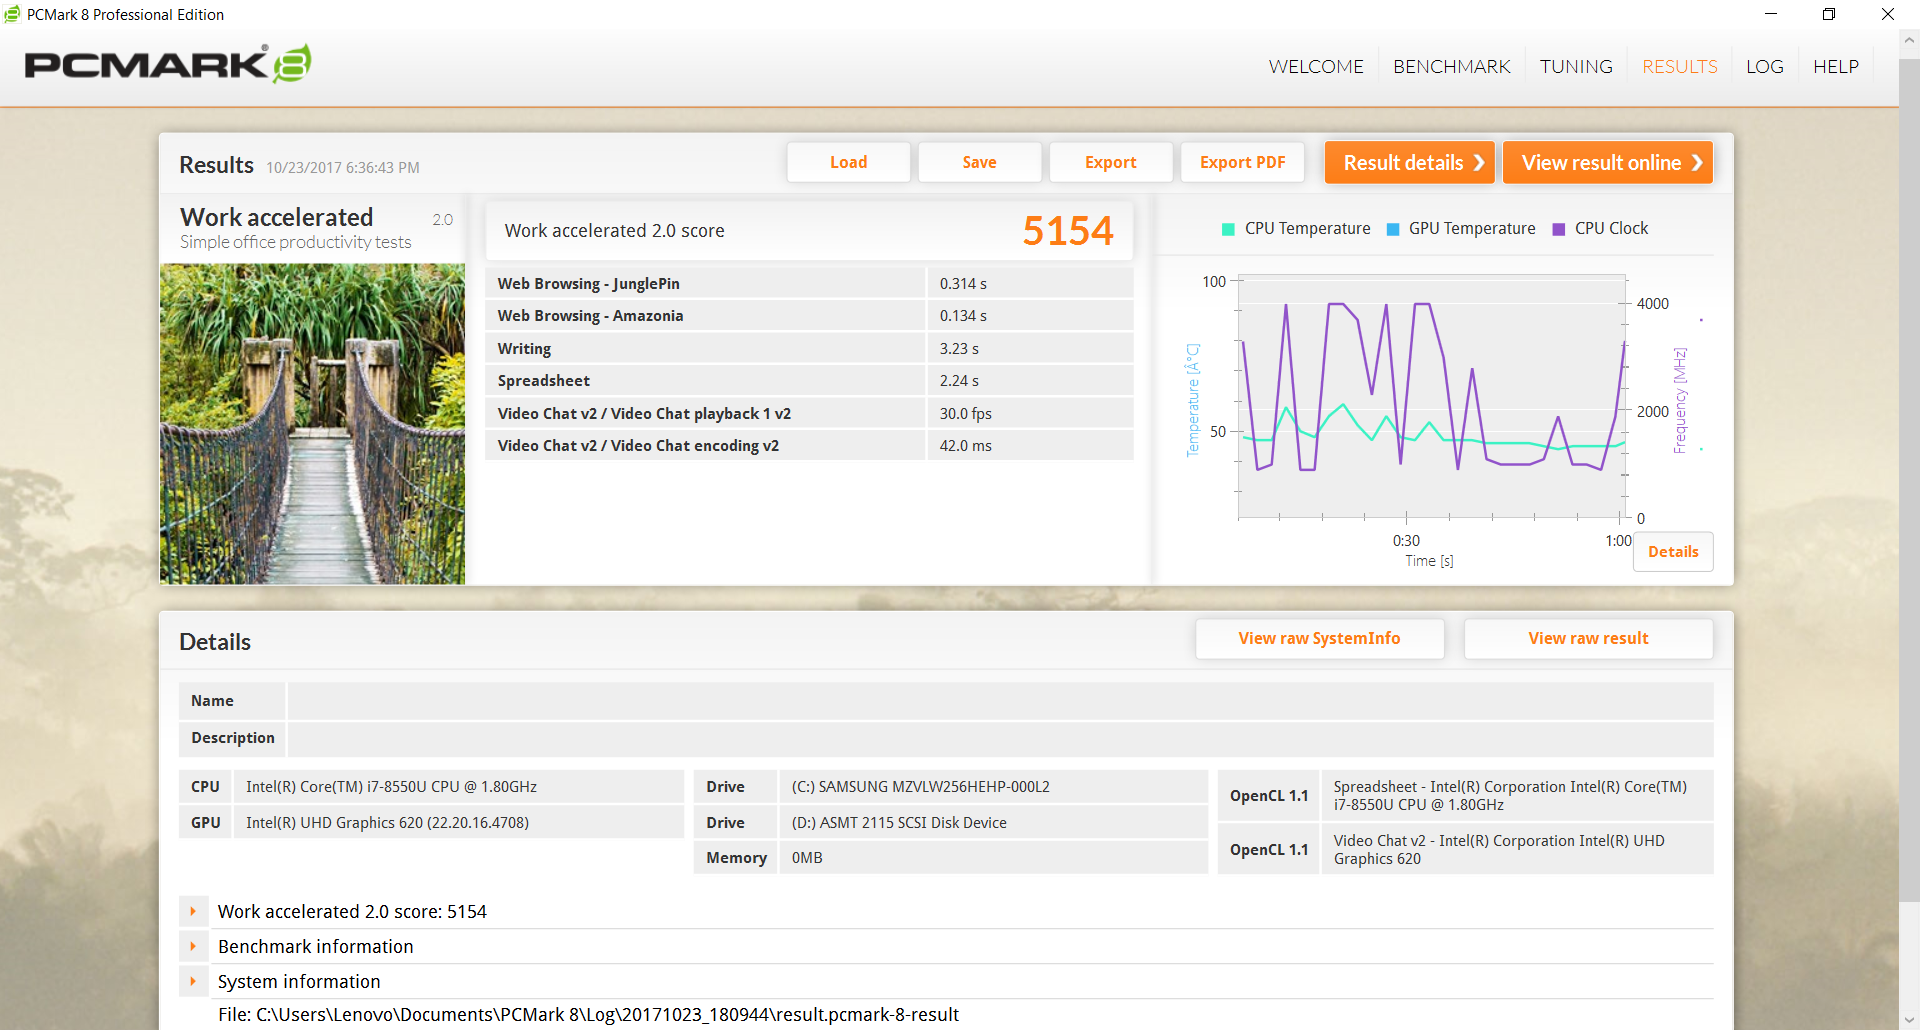Click the vertical scrollbar down arrow

[1909, 1020]
